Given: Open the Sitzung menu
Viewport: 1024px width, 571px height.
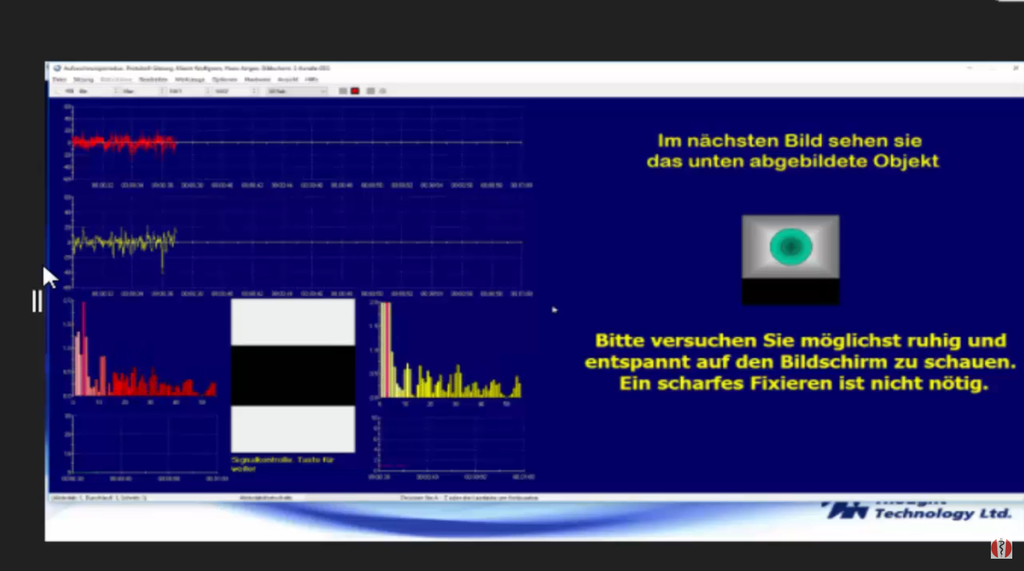Looking at the screenshot, I should [x=84, y=80].
